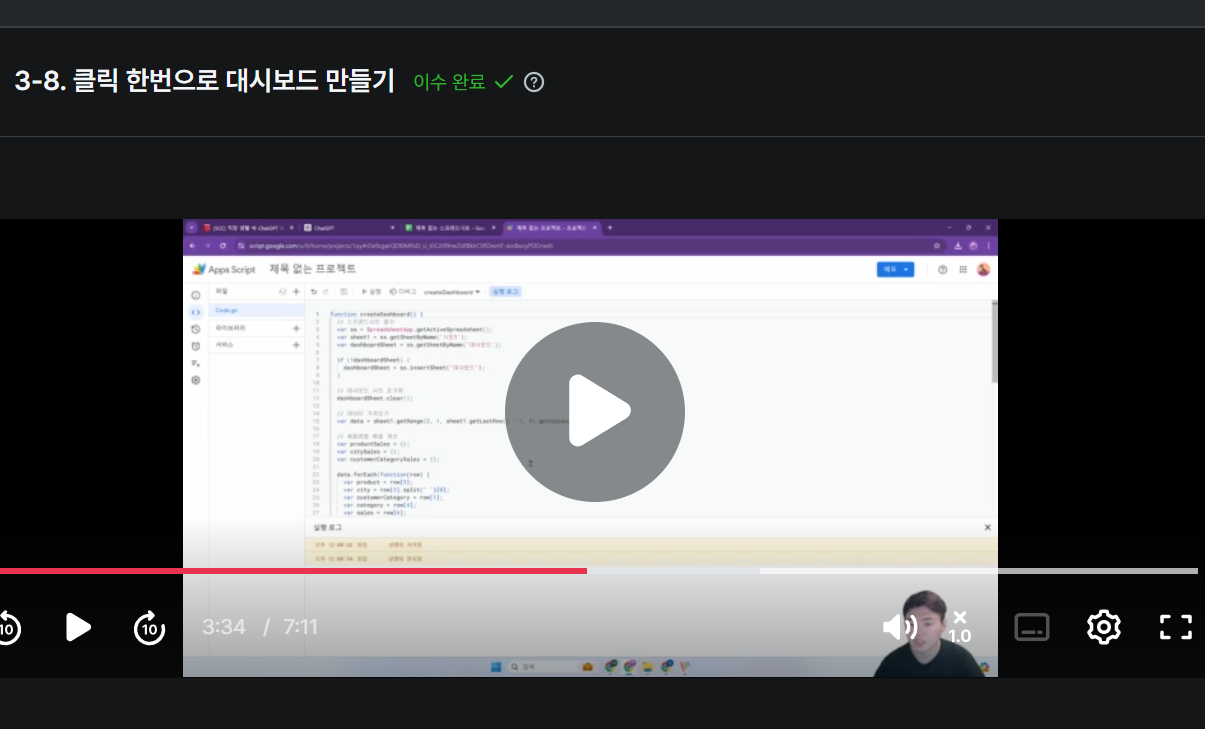Select the 제목 없는 프로젝트 browser tab

551,228
